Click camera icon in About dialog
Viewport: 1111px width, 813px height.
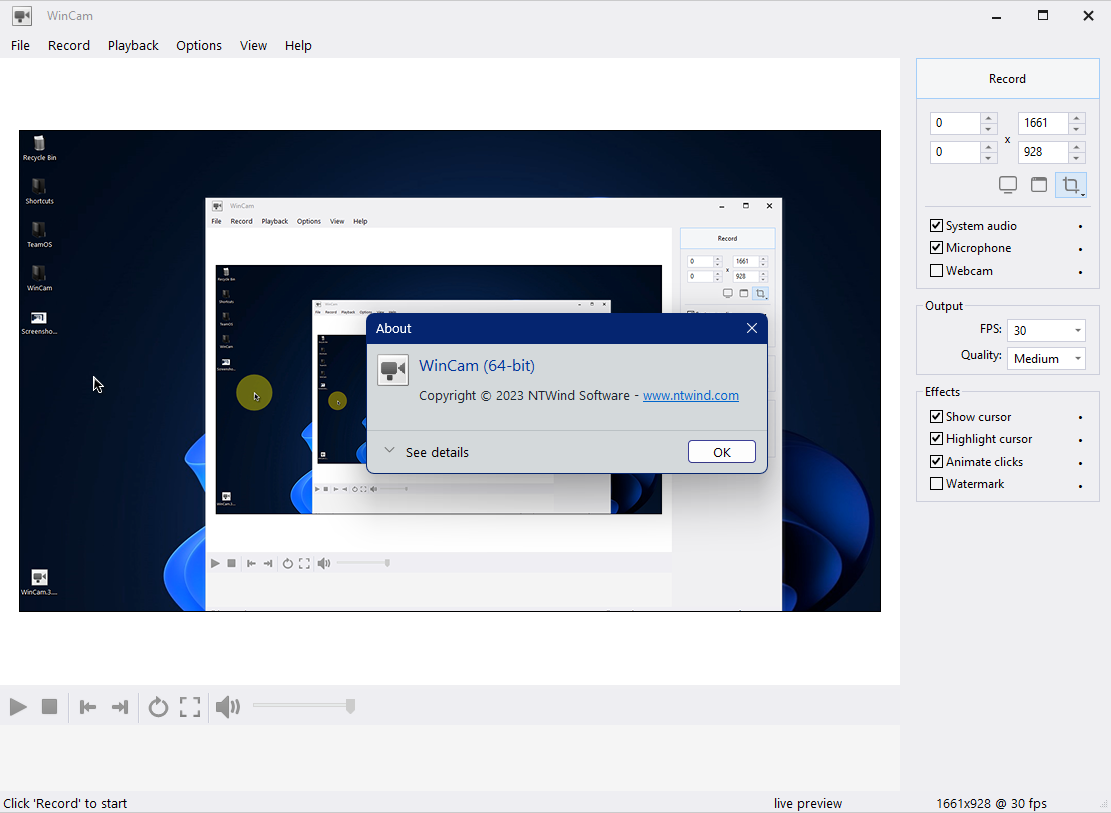pos(393,369)
